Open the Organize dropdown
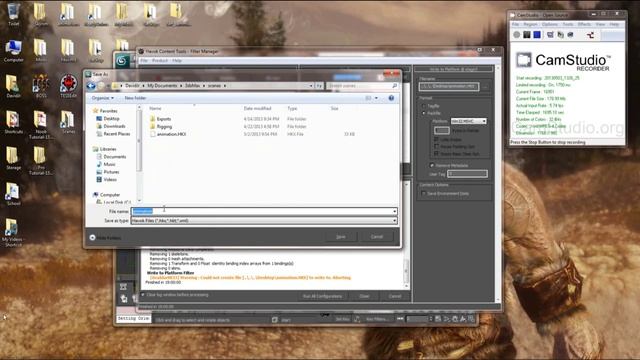 point(102,98)
